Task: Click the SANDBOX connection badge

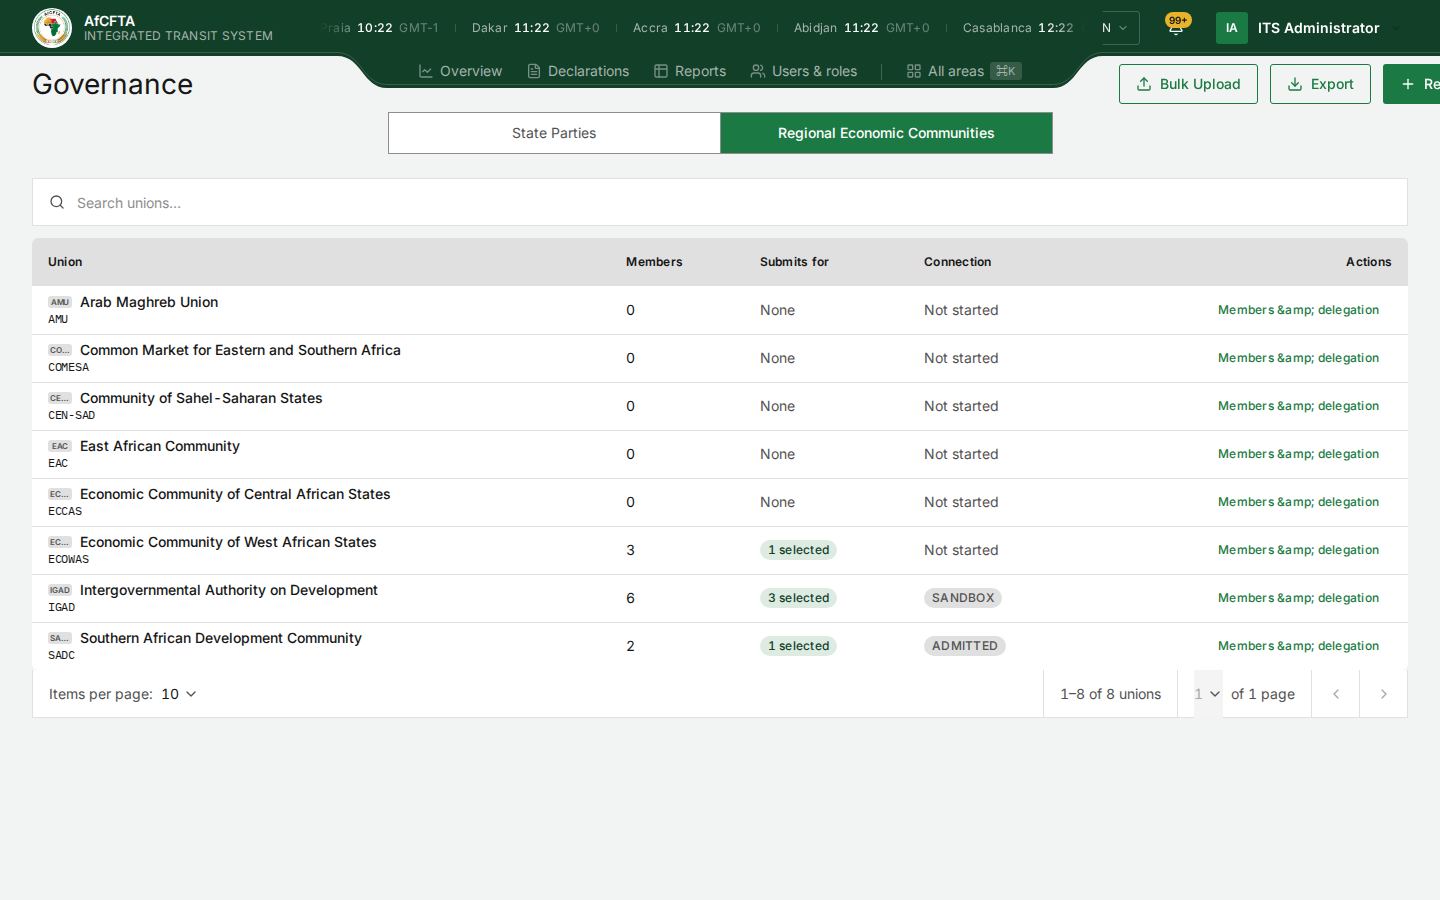Action: coord(963,598)
